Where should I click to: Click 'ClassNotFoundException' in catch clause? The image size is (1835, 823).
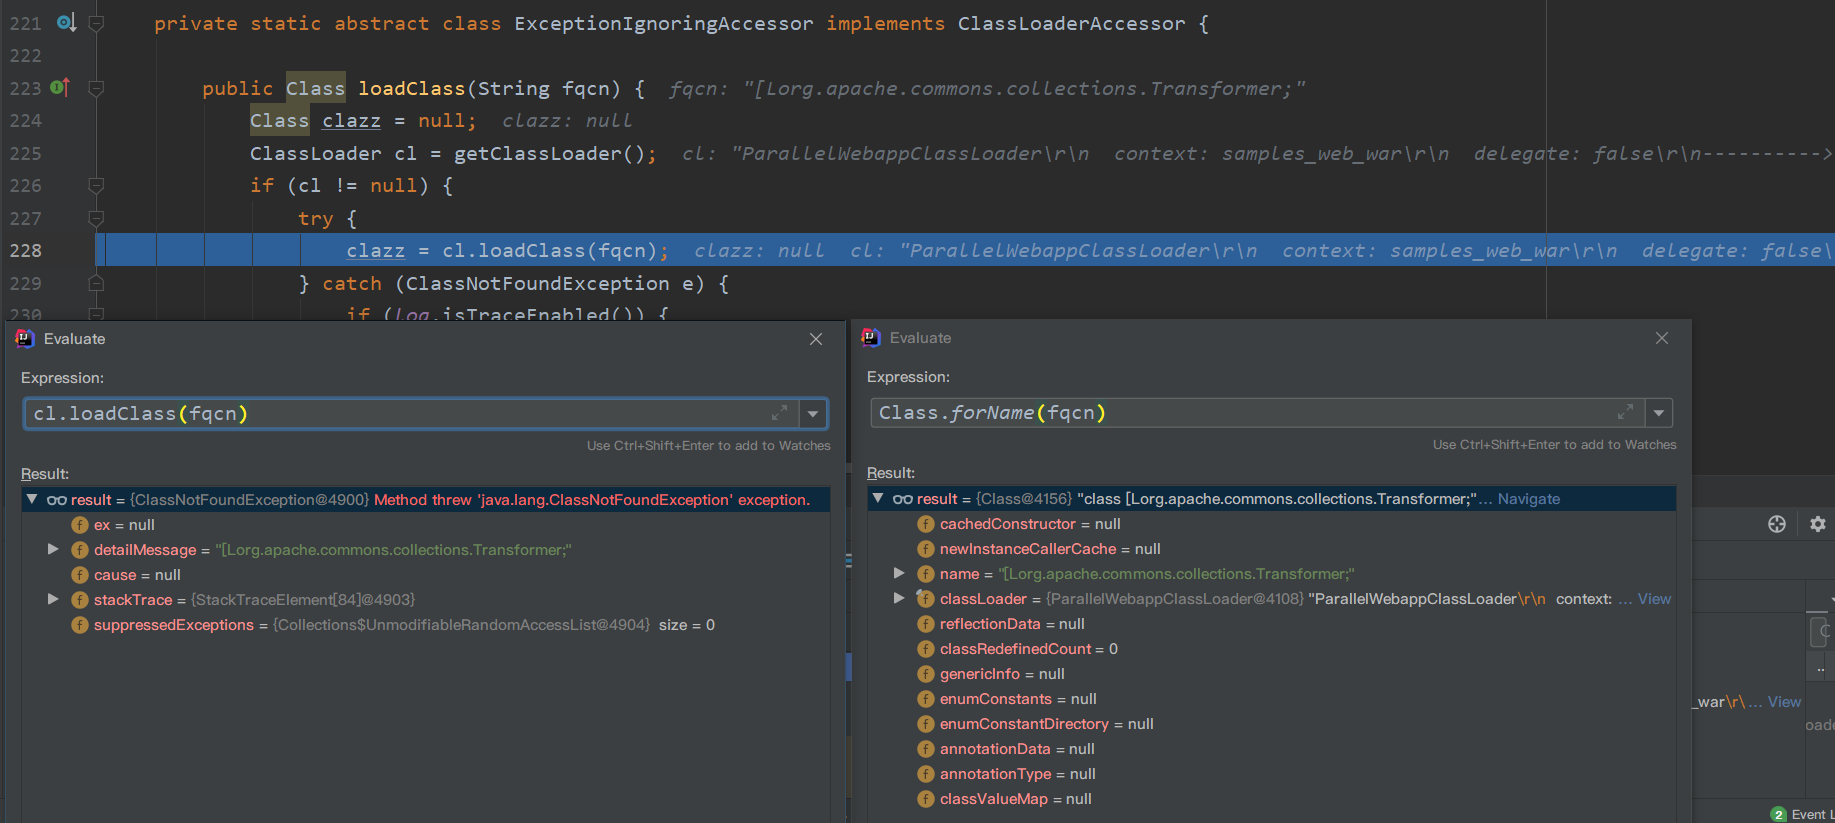click(x=538, y=283)
